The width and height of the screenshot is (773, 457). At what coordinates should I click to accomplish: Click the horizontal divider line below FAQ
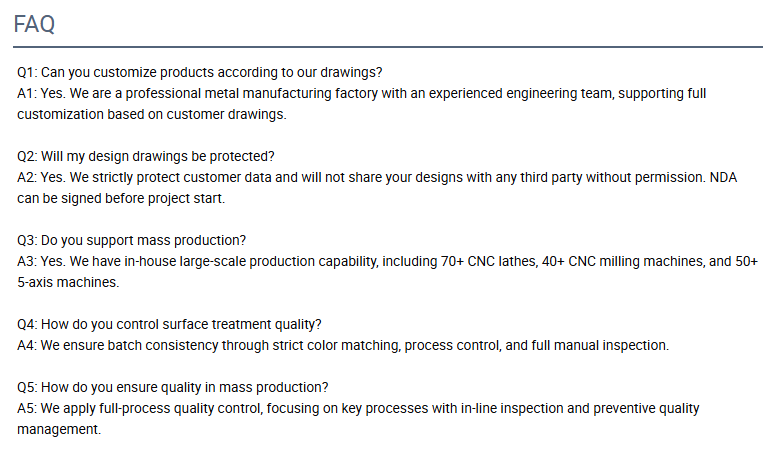(387, 47)
